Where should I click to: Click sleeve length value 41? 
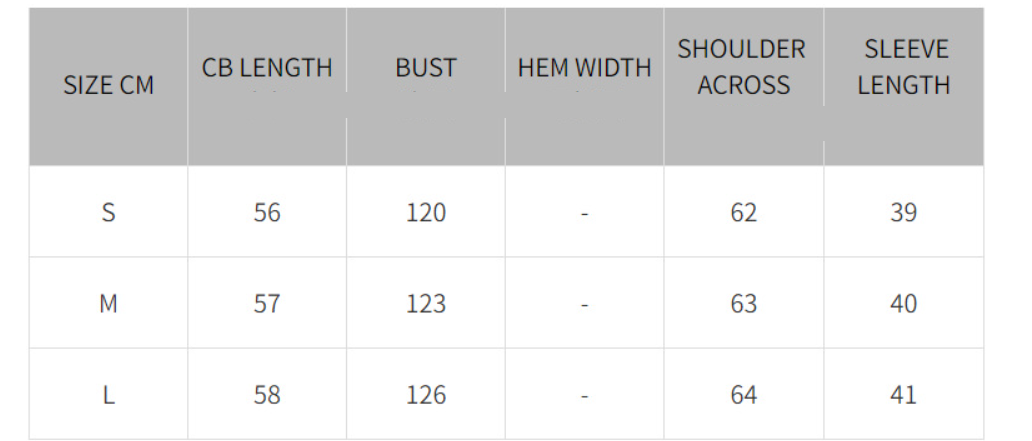904,395
